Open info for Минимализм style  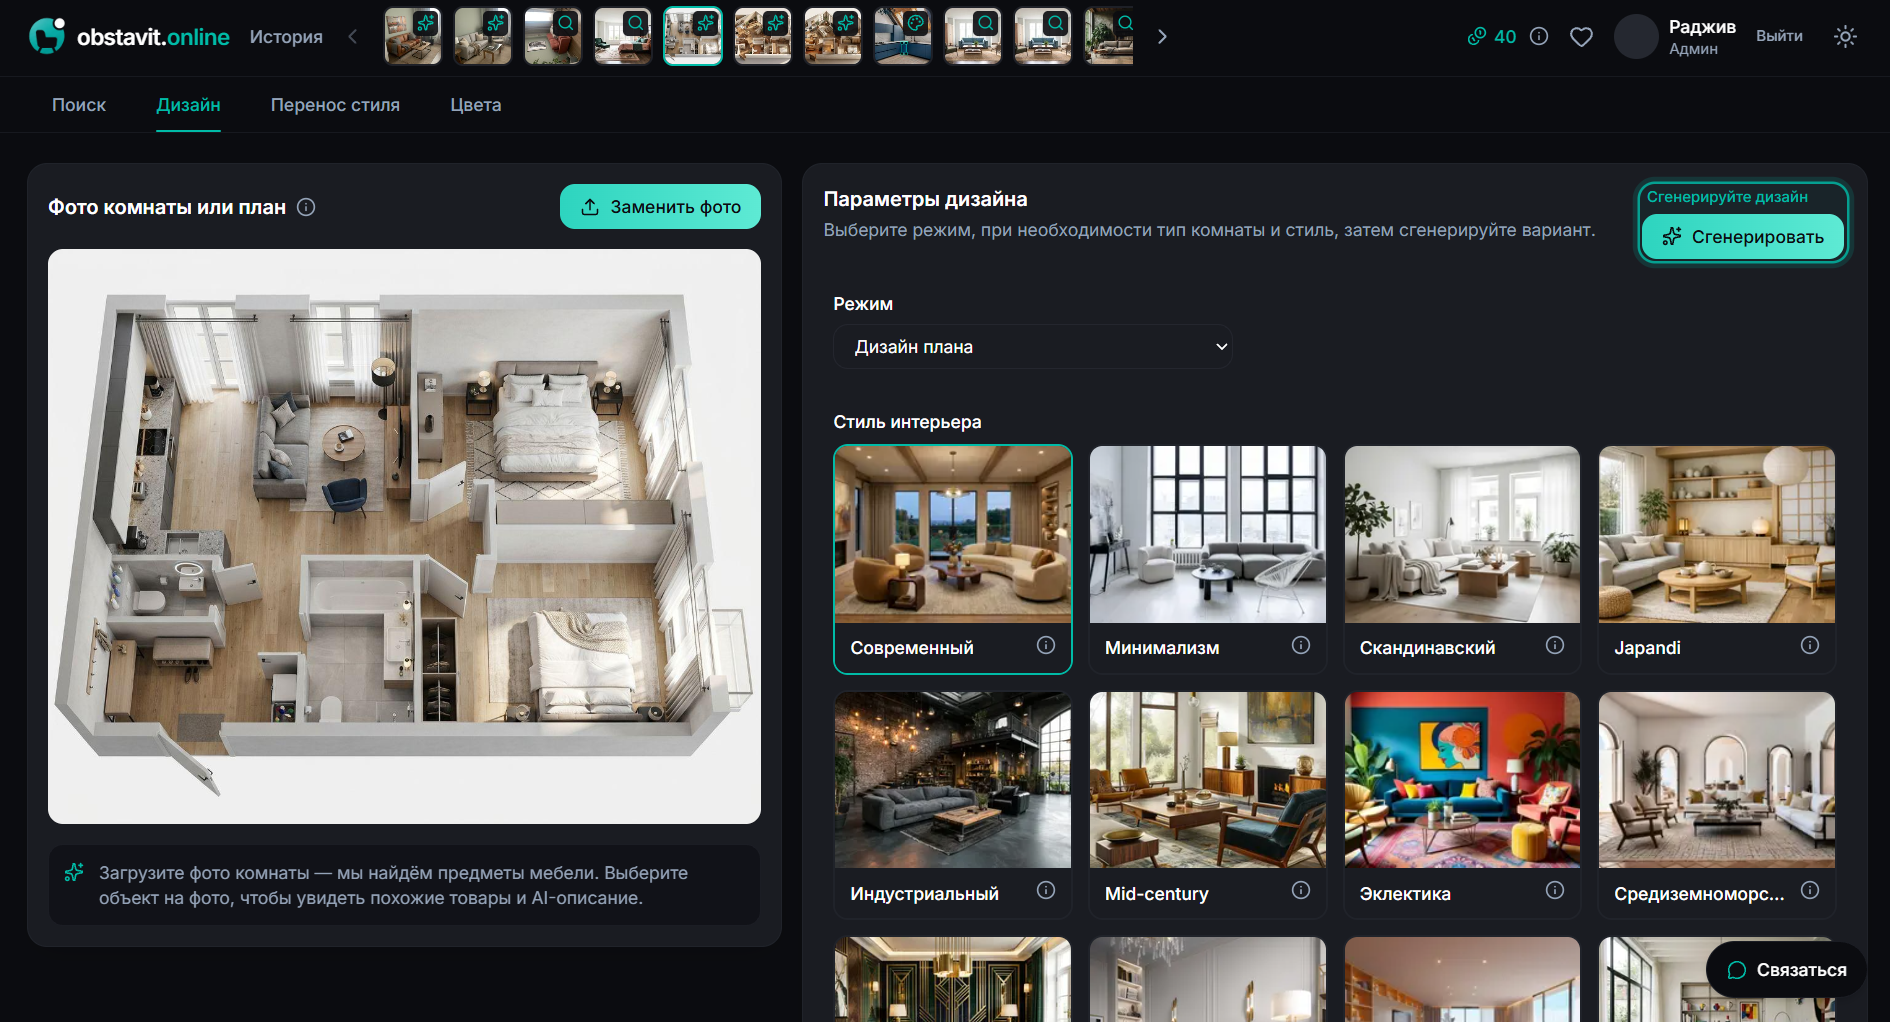tap(1301, 645)
